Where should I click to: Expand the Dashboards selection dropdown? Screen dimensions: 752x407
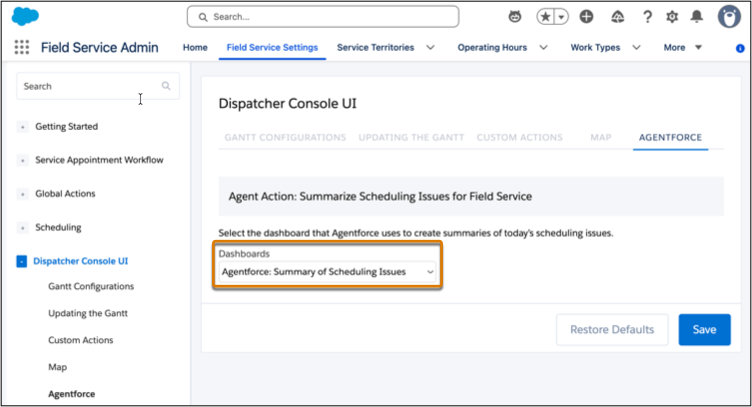click(328, 271)
